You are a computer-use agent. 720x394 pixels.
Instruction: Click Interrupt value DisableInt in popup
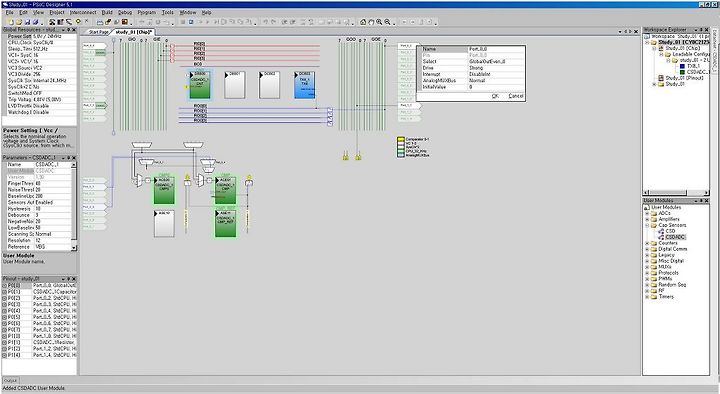[496, 74]
